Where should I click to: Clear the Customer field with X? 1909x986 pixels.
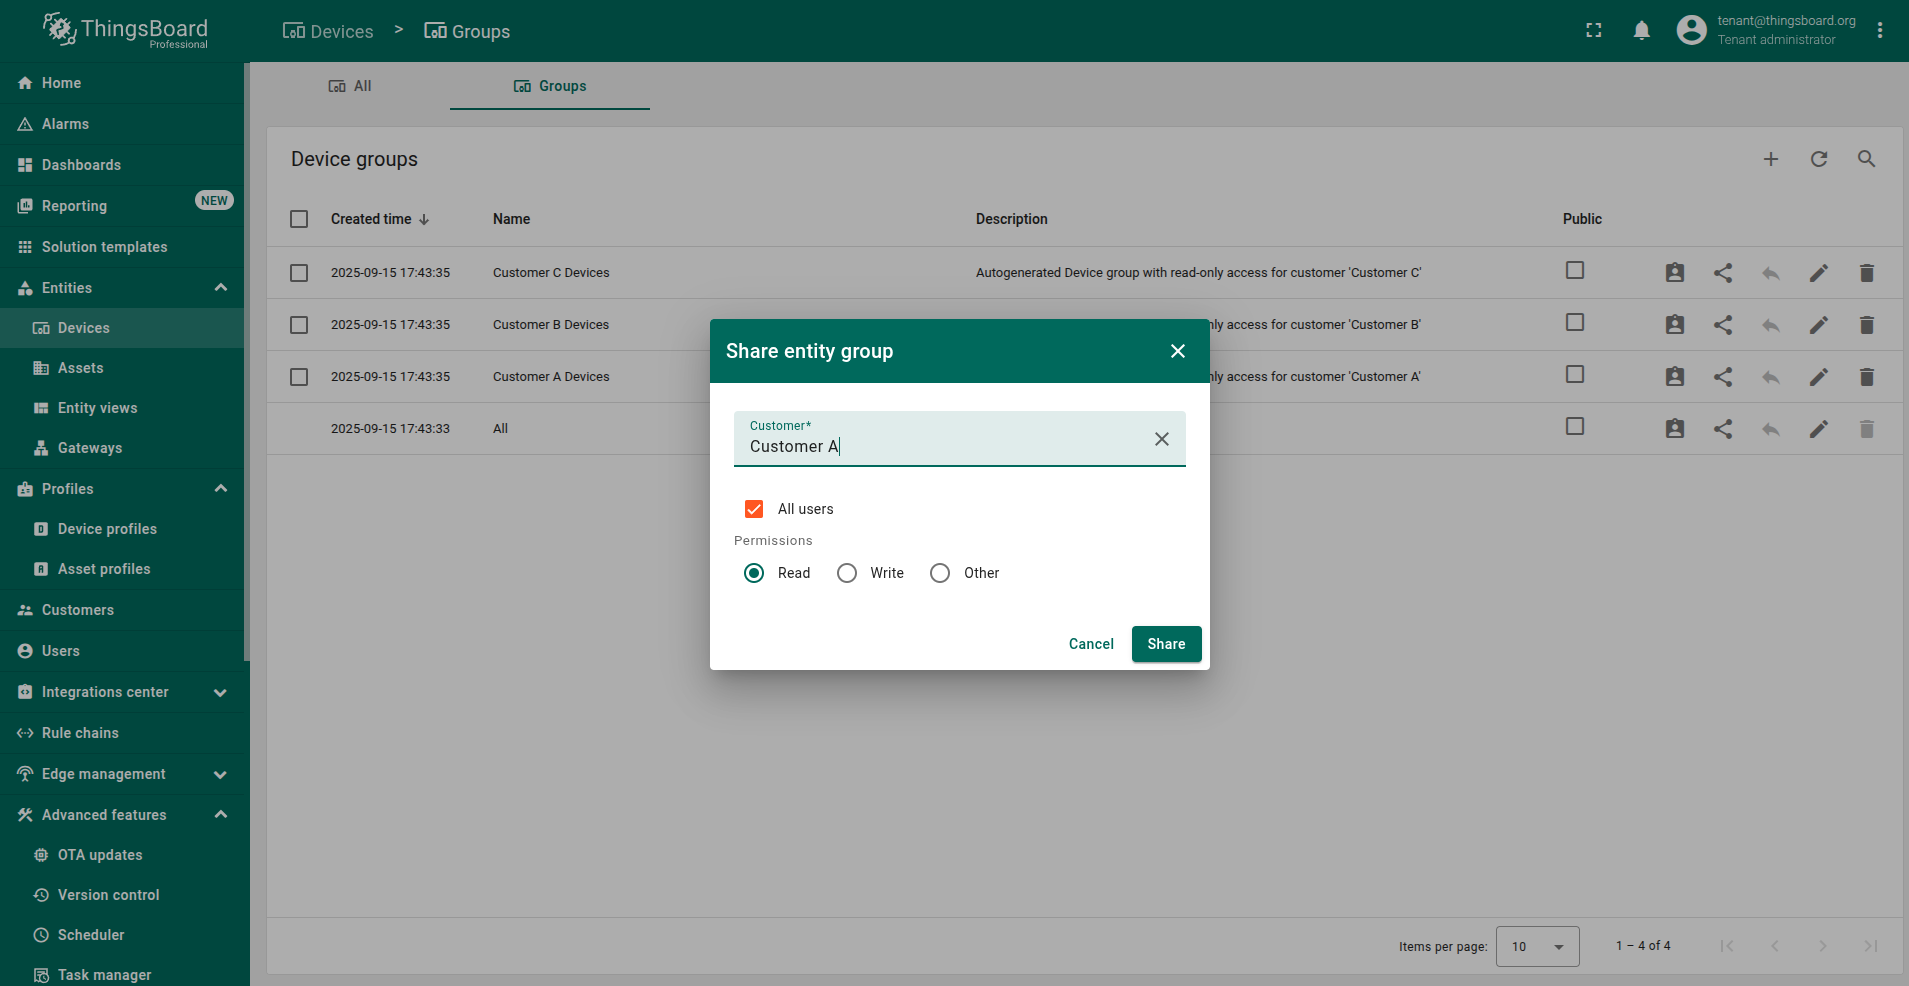(x=1161, y=439)
